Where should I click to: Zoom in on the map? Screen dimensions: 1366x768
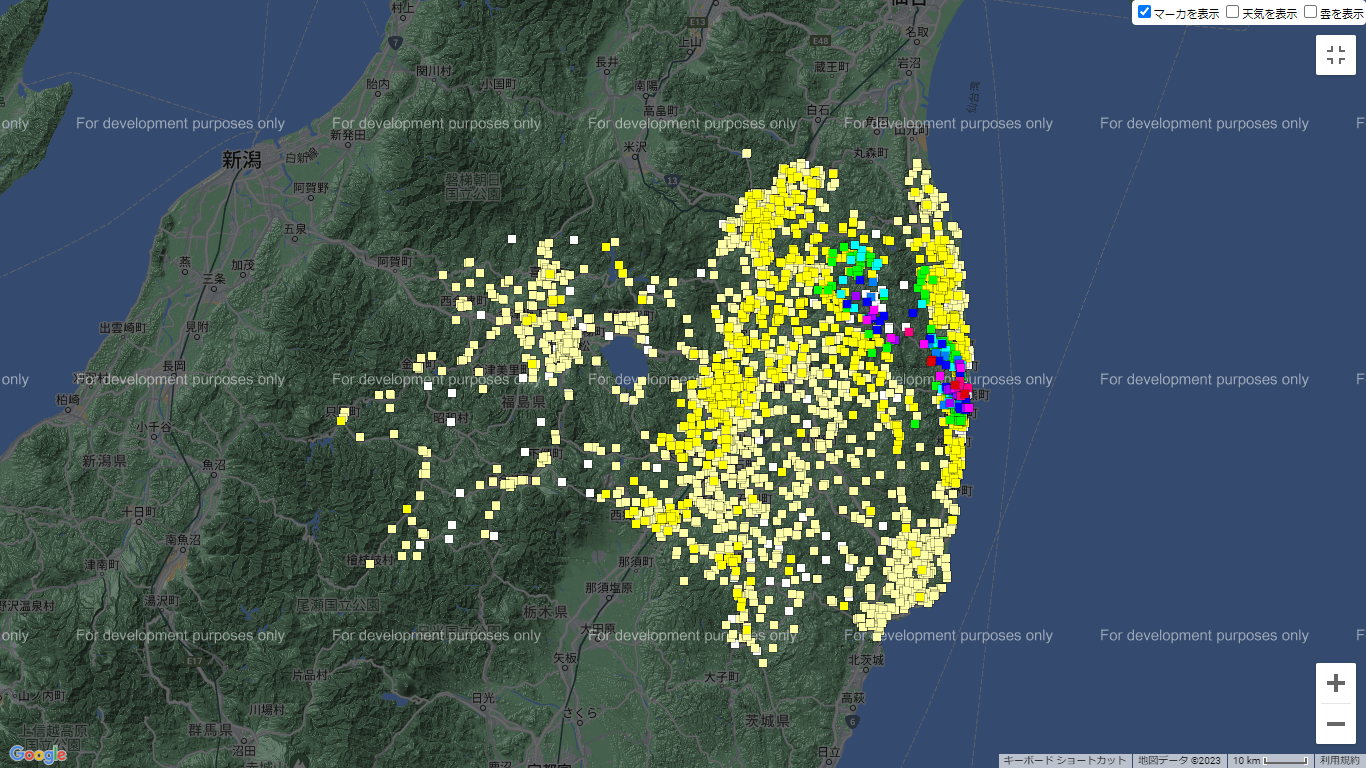click(1336, 684)
